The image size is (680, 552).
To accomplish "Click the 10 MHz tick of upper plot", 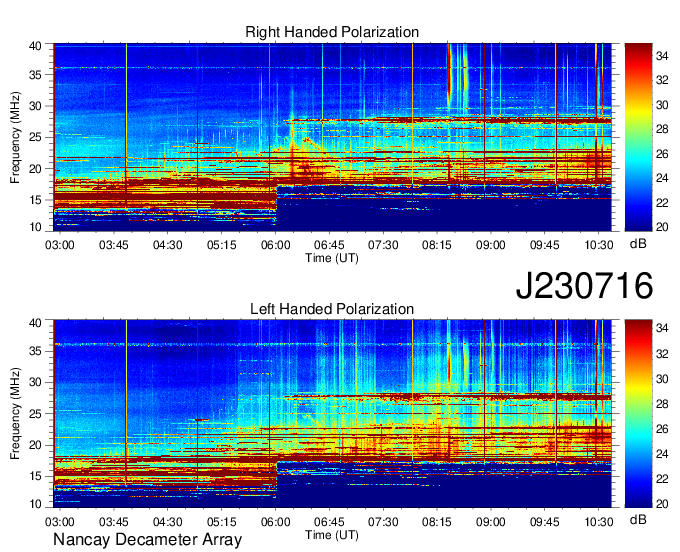I will [x=35, y=227].
